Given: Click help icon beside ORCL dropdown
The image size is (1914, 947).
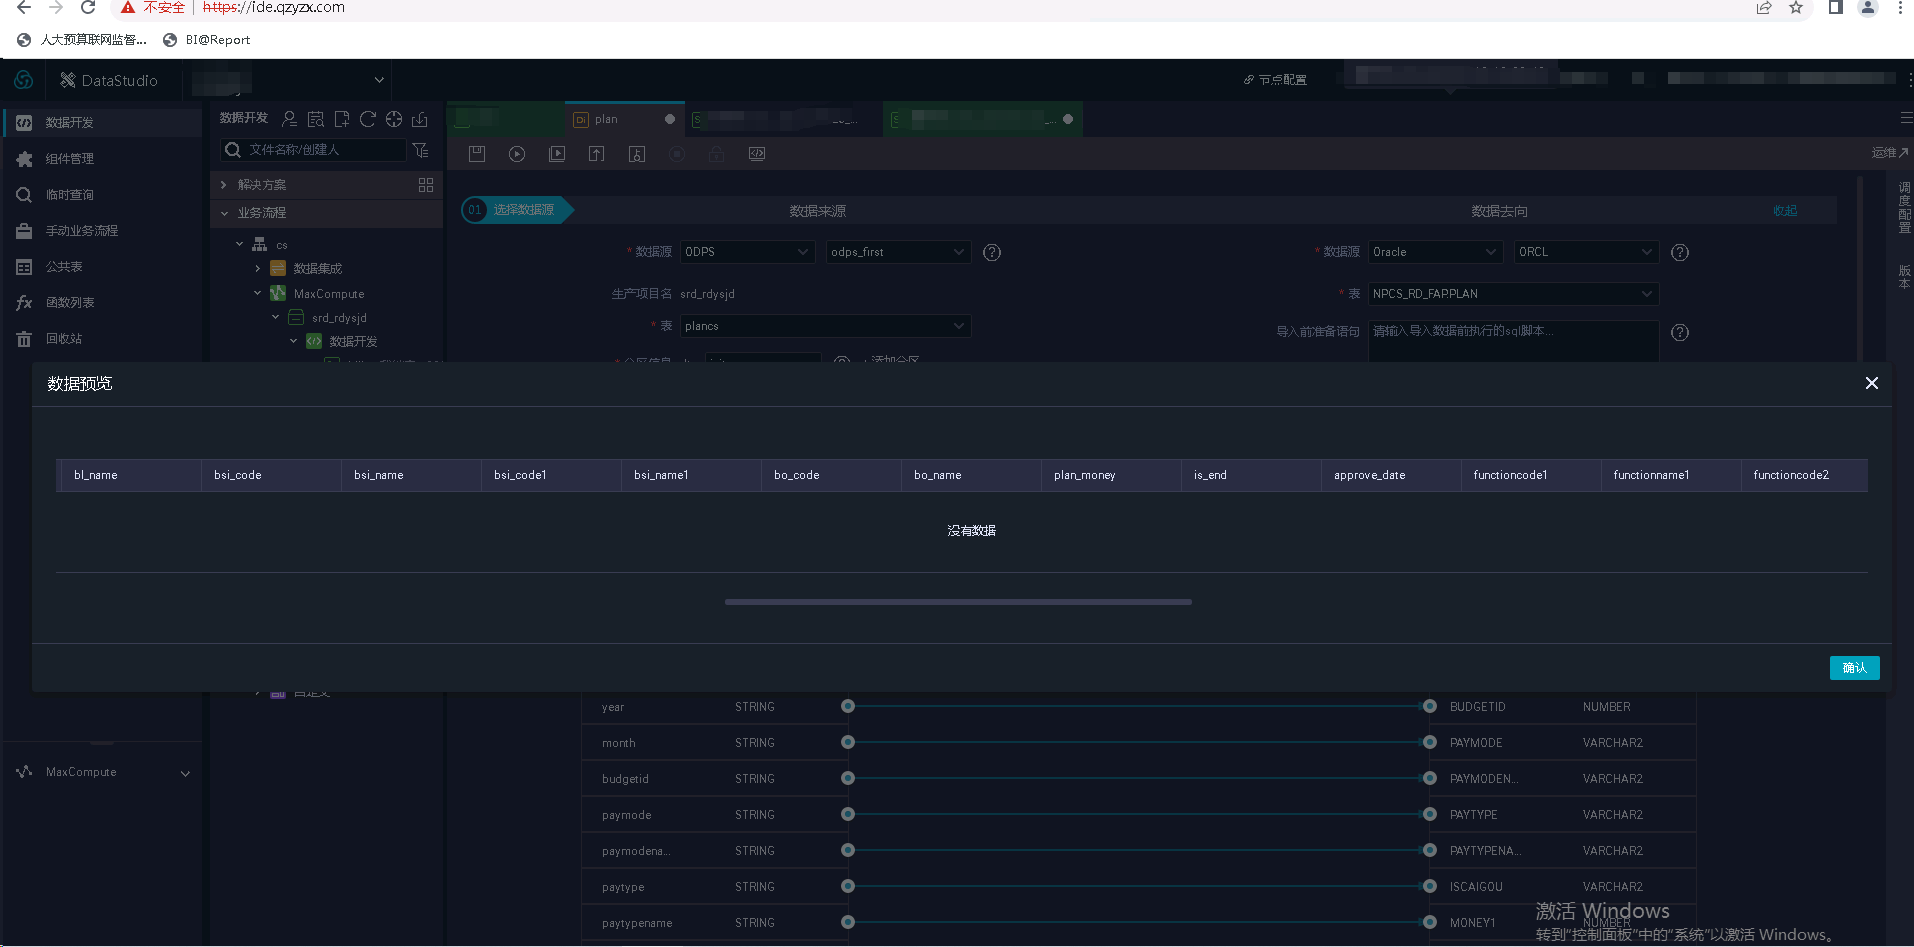Looking at the screenshot, I should pyautogui.click(x=1680, y=252).
